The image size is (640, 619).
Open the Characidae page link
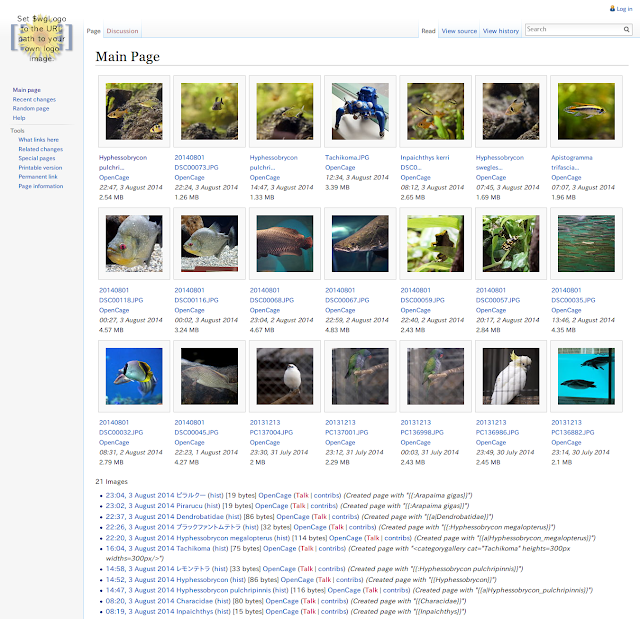(195, 601)
